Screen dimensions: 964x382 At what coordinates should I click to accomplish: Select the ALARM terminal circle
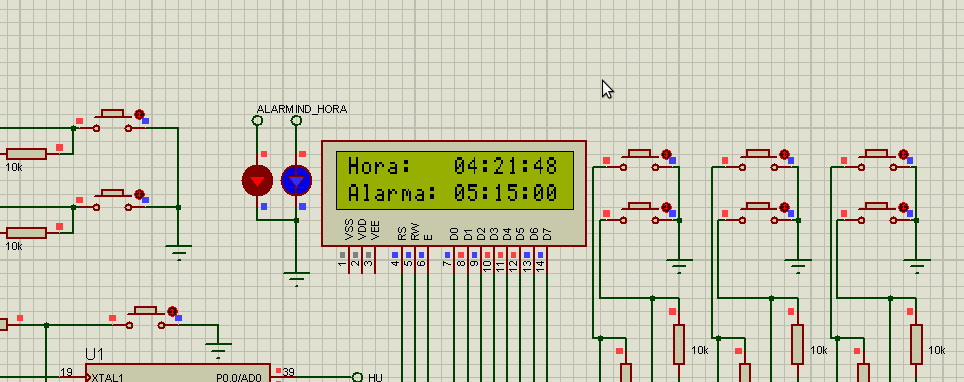point(258,121)
